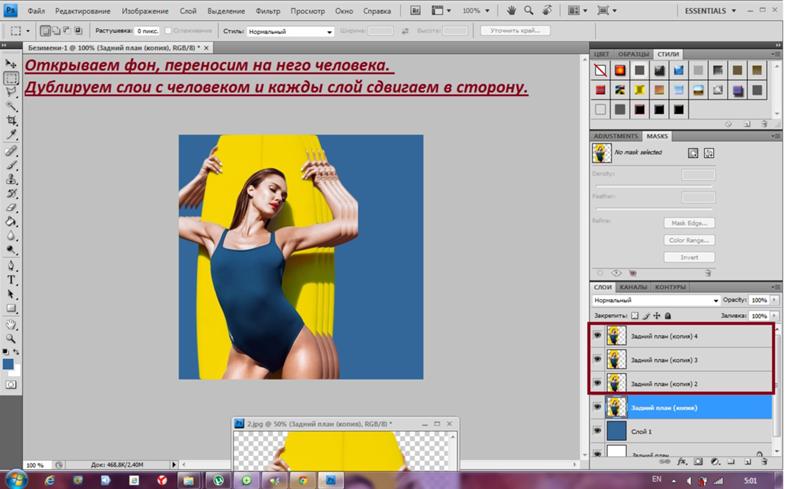Switch to the ADJUSTMENTS tab
Viewport: 800px width, 489px height.
tap(615, 136)
